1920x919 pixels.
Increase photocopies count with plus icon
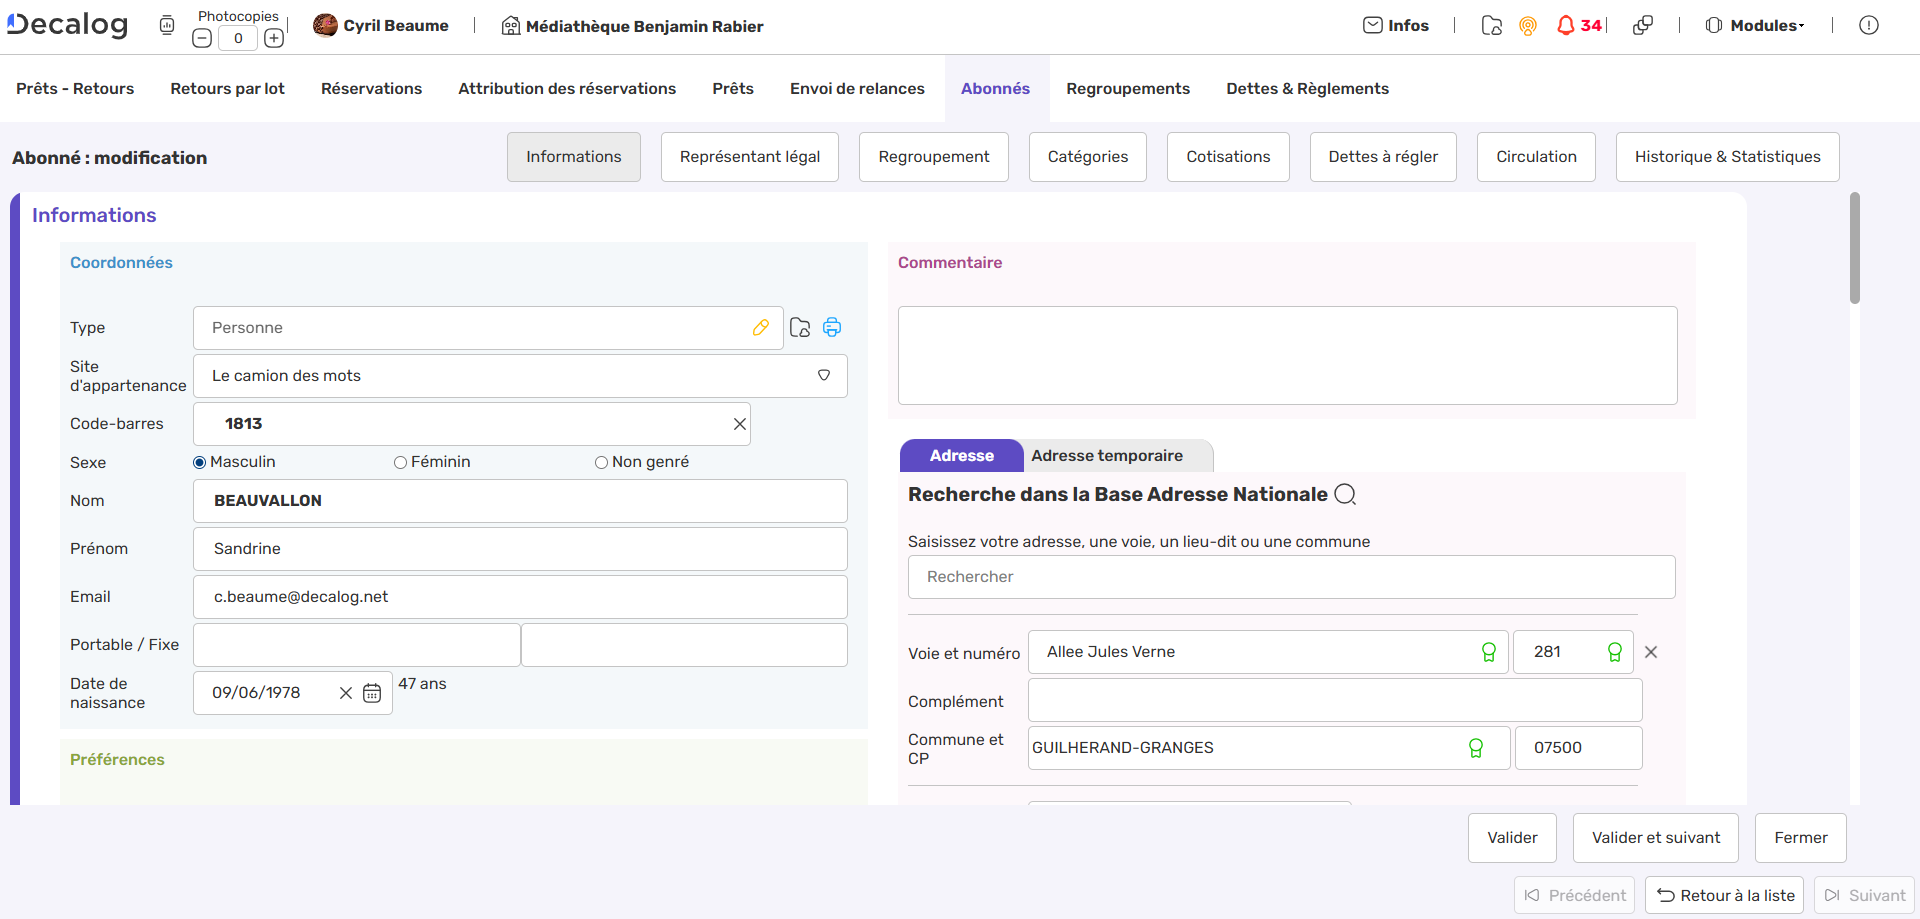pos(274,39)
